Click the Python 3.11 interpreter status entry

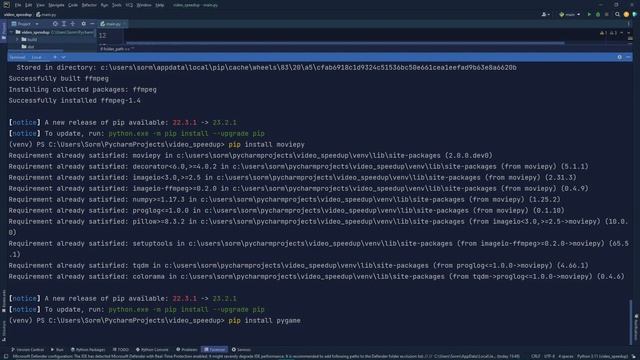[602, 356]
